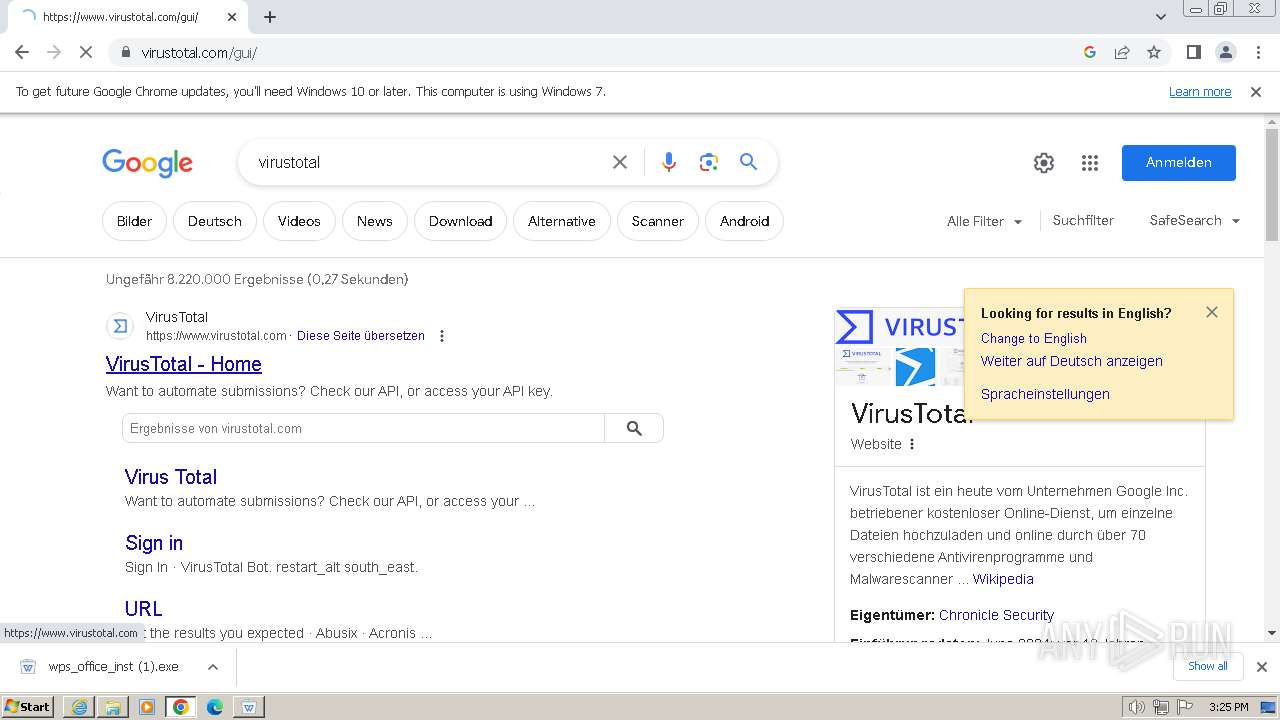Select the Bilder filter chip

click(x=134, y=221)
